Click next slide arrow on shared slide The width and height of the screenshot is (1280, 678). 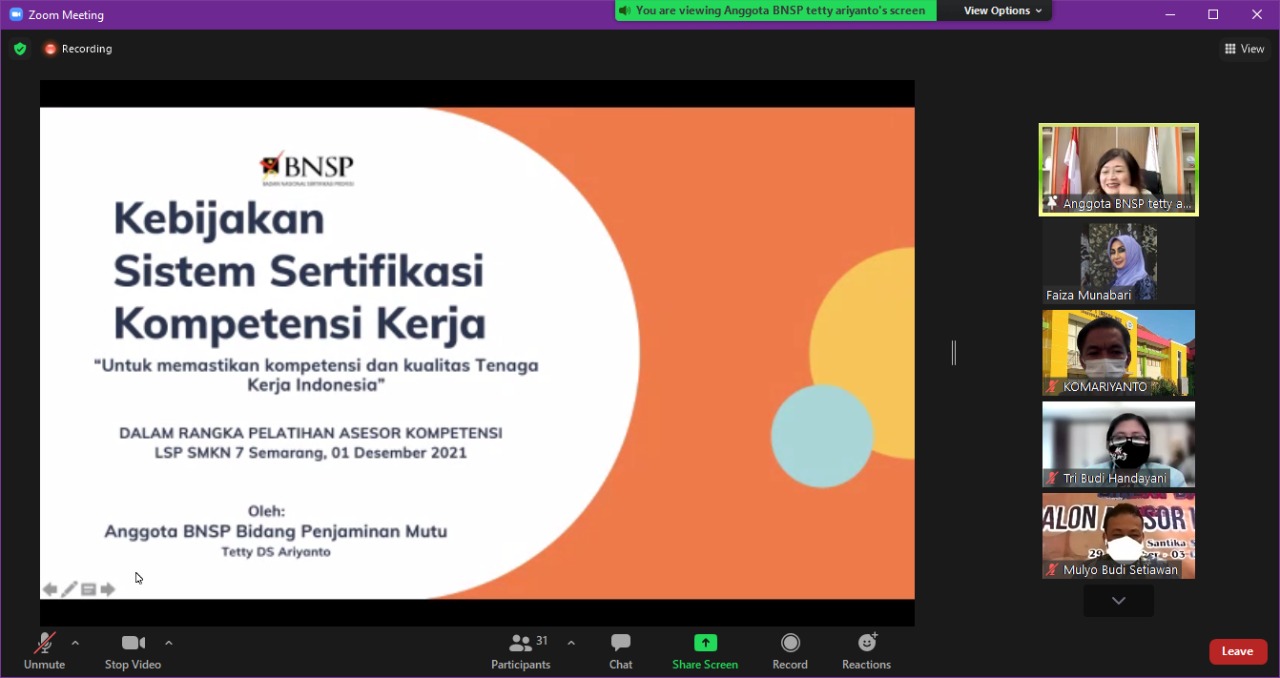(107, 590)
